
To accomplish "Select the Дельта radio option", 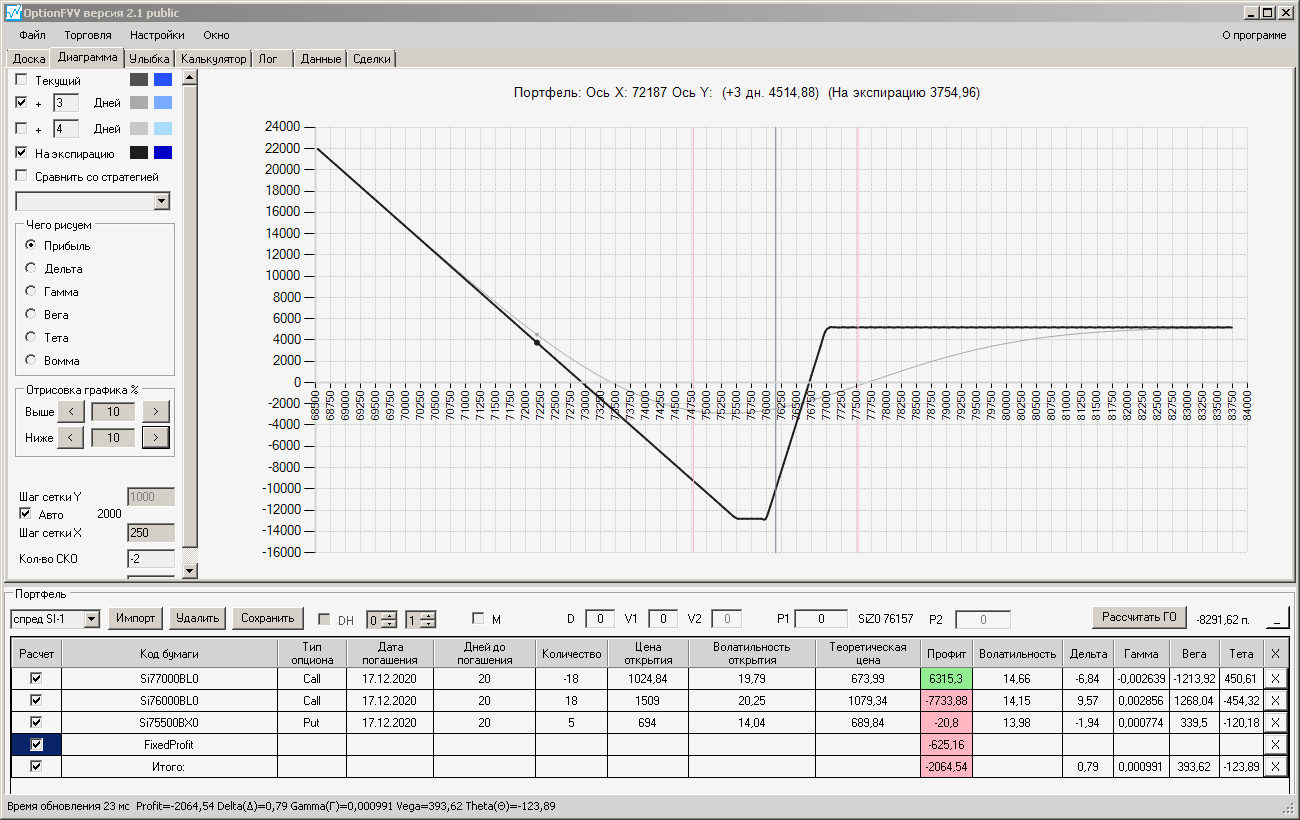I will coord(31,269).
